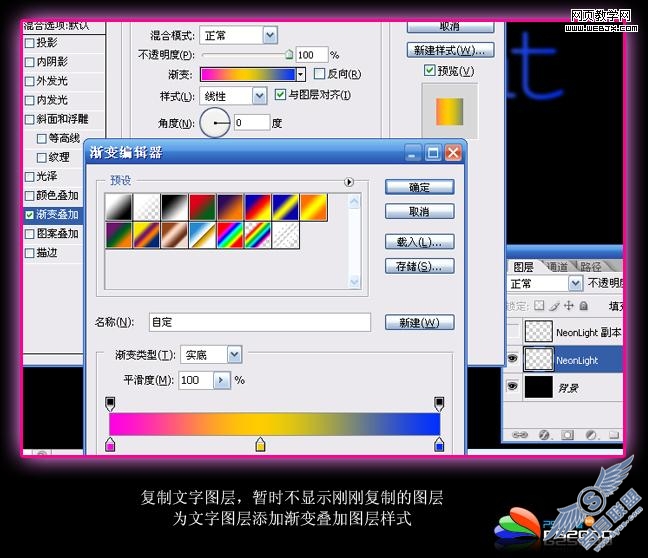Enable the 内阴影 inner shadow checkbox

click(30, 62)
